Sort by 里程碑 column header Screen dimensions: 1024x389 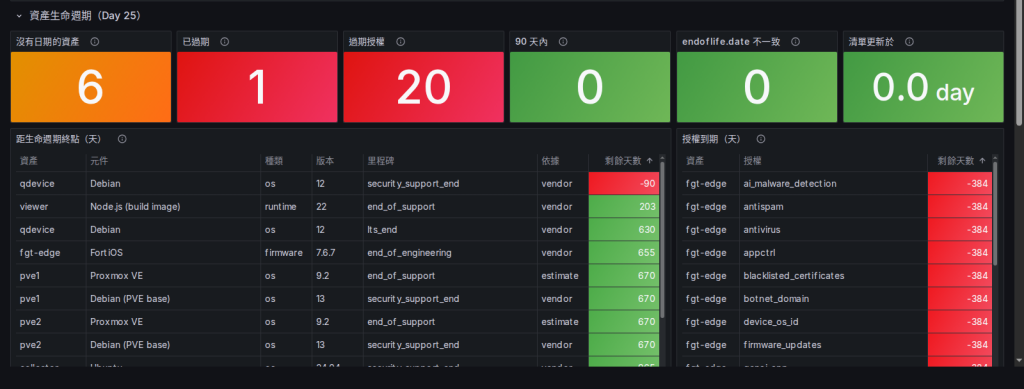click(381, 161)
